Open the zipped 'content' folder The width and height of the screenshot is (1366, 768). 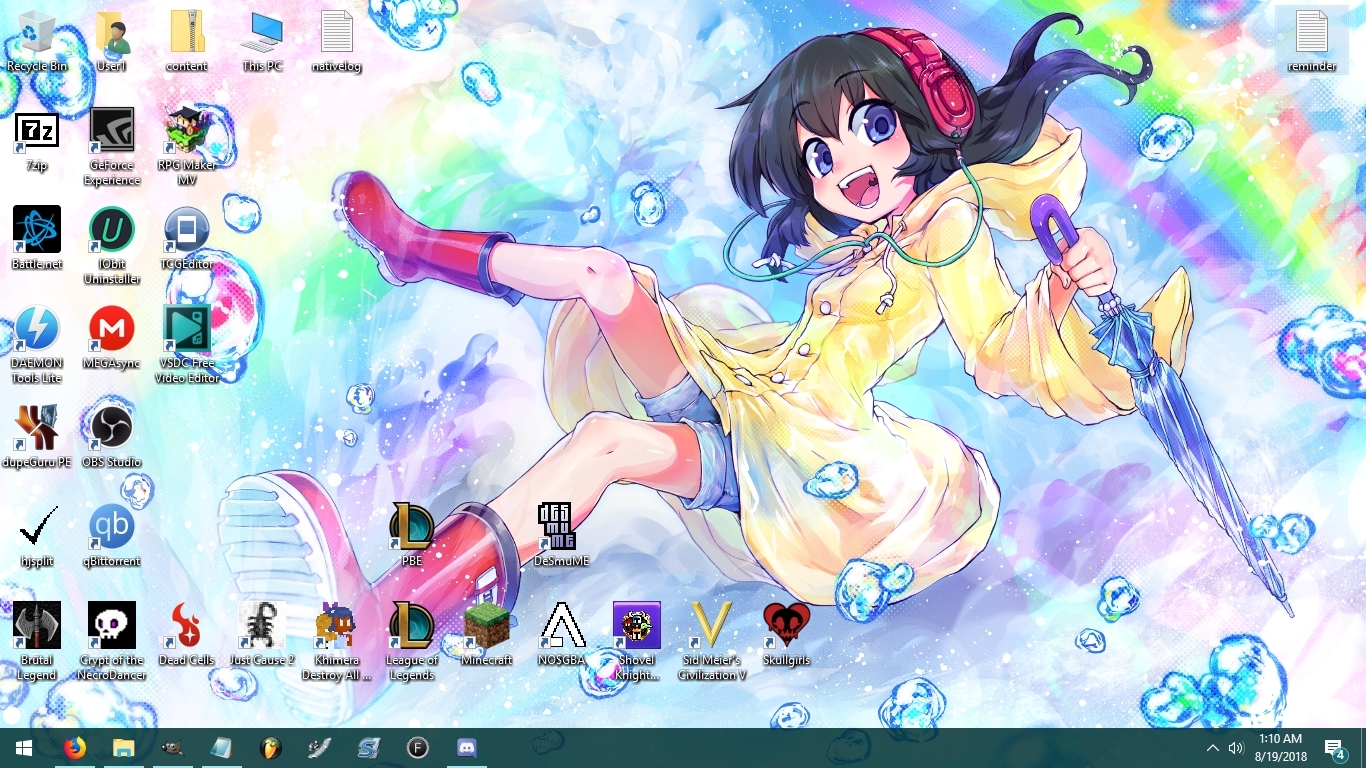coord(187,40)
